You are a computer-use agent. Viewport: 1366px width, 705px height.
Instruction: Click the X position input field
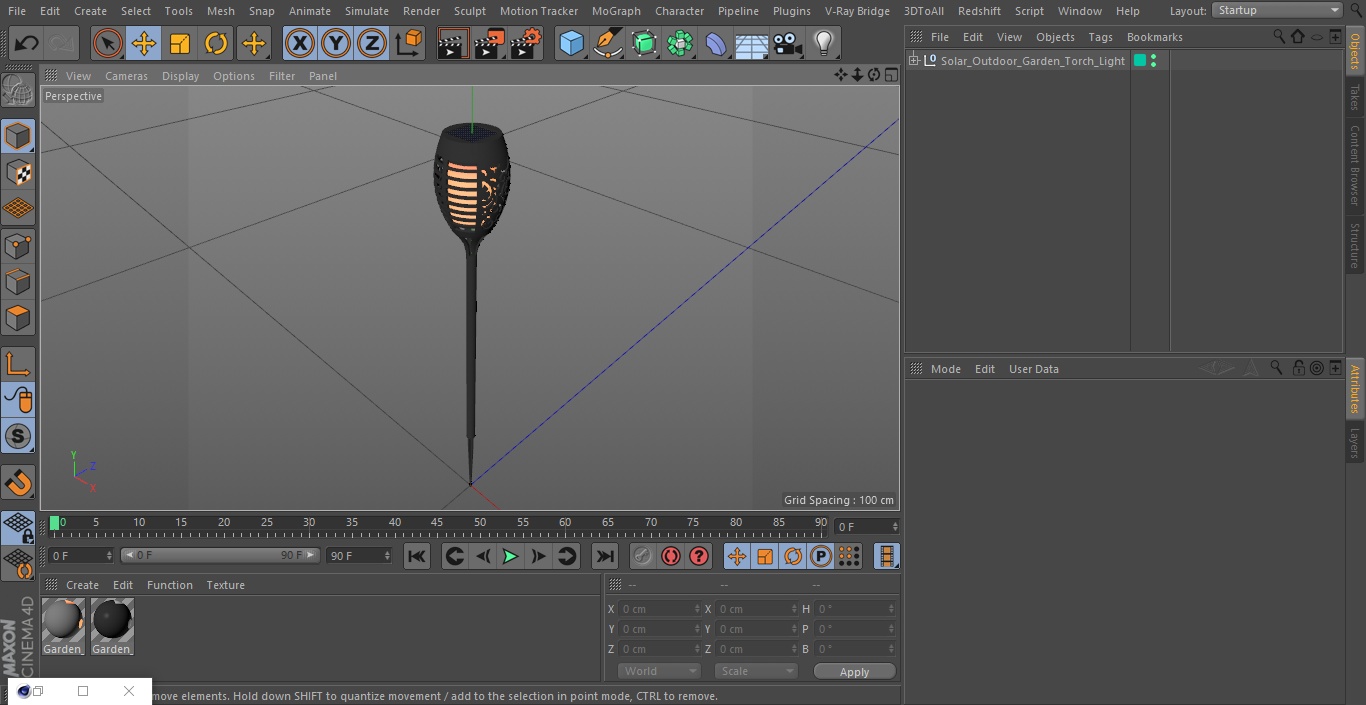[x=658, y=609]
